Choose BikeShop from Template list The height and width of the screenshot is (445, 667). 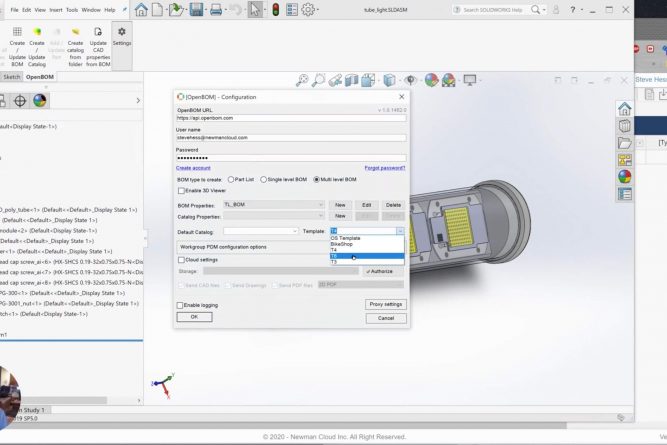(341, 244)
